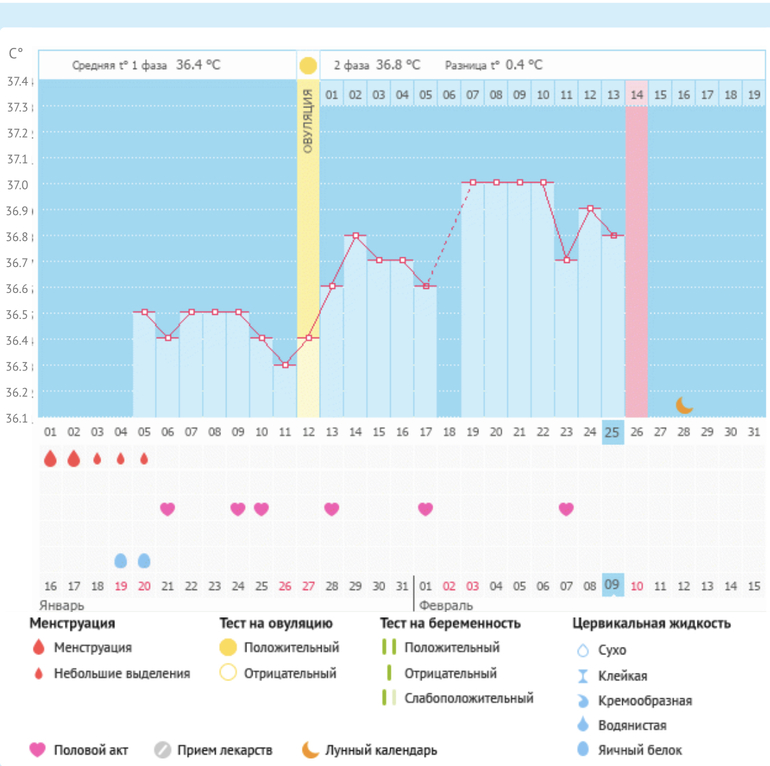Click the yellow ovulation circle in the header
The width and height of the screenshot is (770, 766).
pos(308,66)
